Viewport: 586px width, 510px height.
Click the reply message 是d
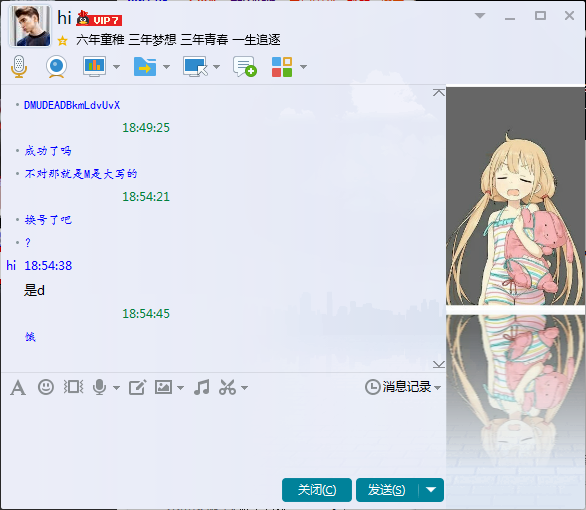coord(34,290)
